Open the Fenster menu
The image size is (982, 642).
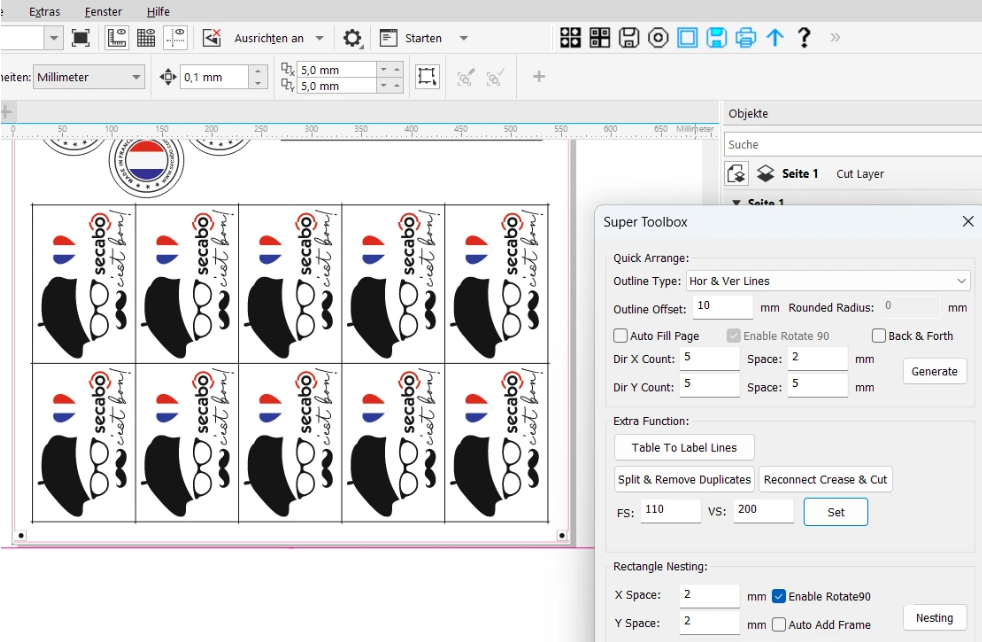[x=103, y=11]
